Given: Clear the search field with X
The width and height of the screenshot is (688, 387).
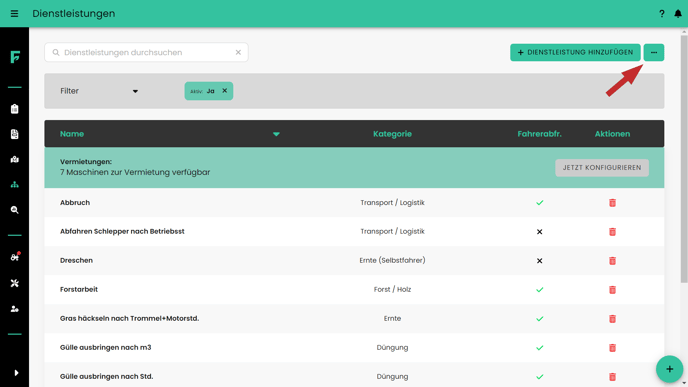Looking at the screenshot, I should (238, 52).
